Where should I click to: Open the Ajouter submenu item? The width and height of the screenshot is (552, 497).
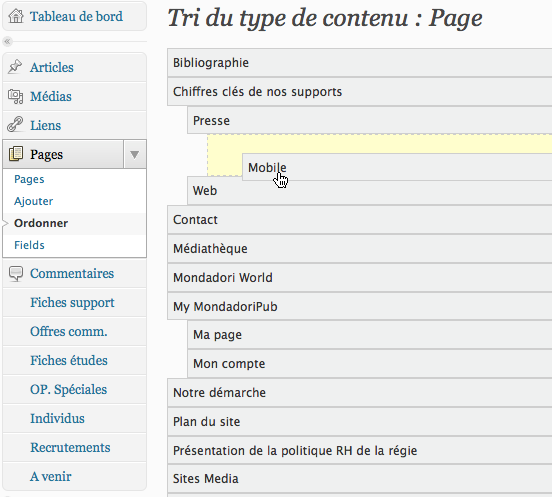[x=33, y=201]
